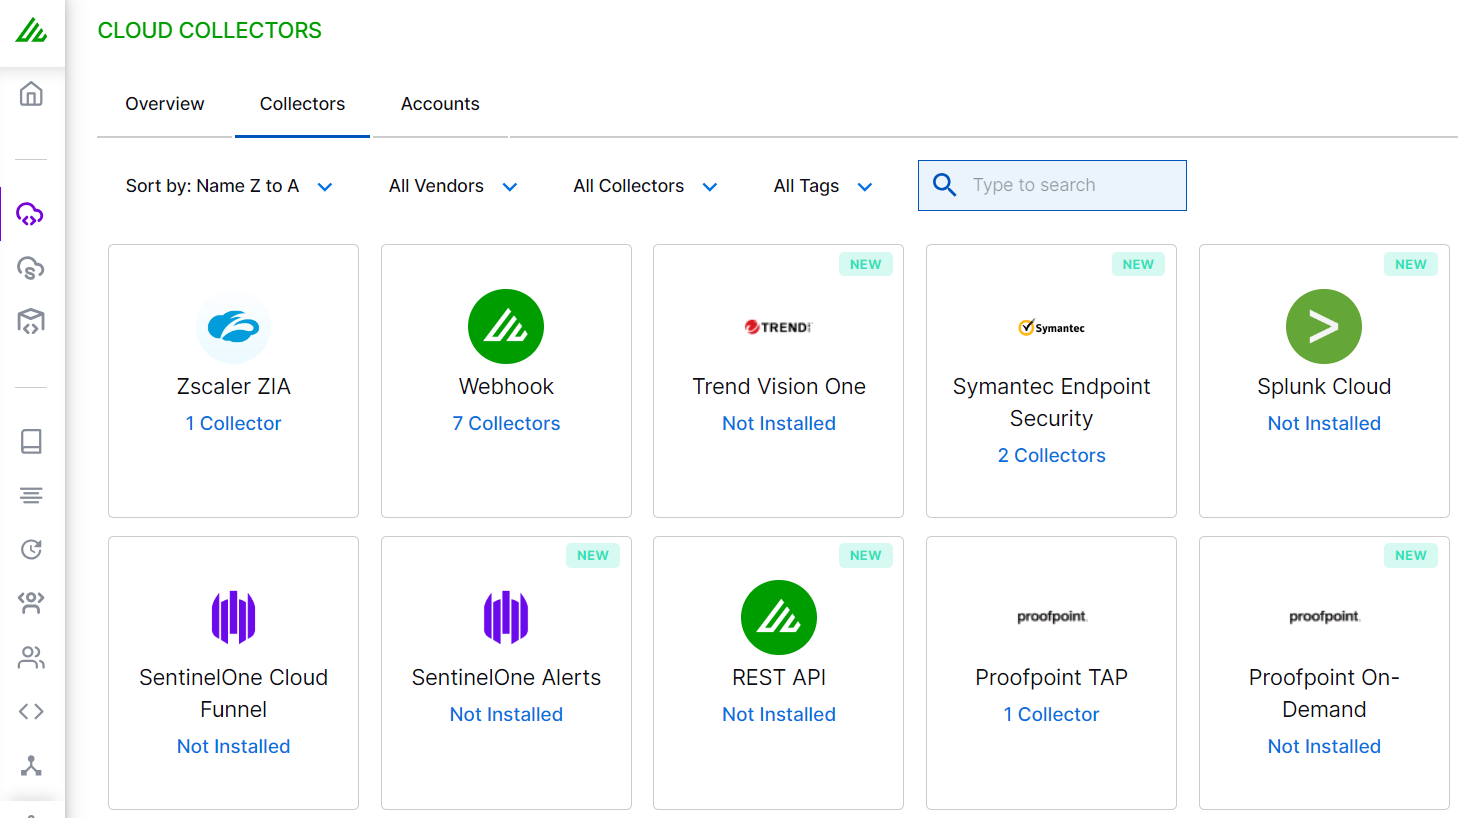
Task: Switch to the Accounts tab
Action: click(x=440, y=104)
